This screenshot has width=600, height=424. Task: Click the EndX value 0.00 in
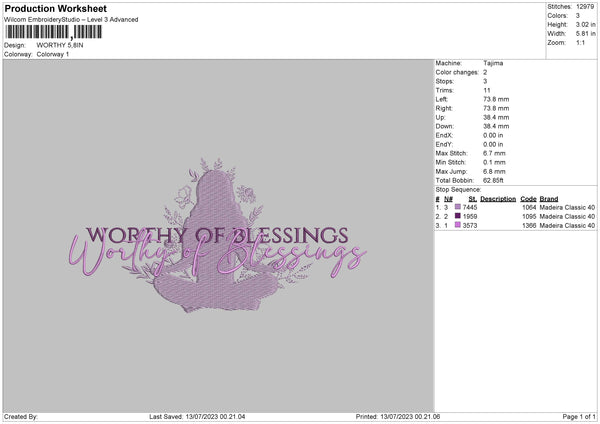point(493,135)
